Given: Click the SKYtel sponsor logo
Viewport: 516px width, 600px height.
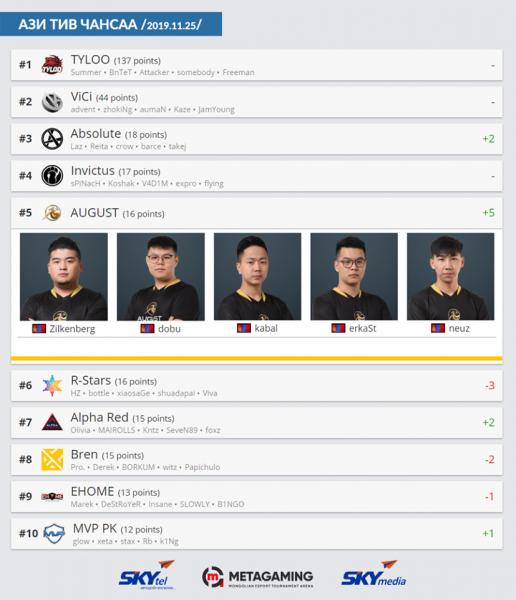Looking at the screenshot, I should (147, 575).
